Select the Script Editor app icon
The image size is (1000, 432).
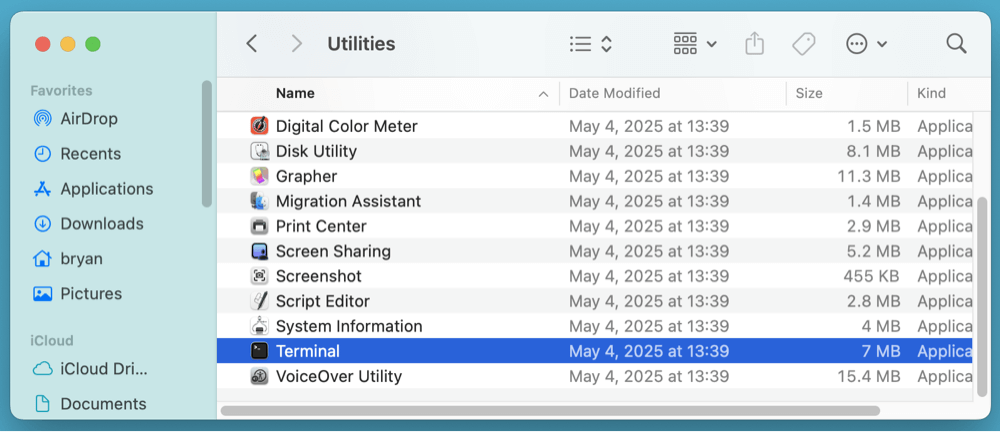260,301
